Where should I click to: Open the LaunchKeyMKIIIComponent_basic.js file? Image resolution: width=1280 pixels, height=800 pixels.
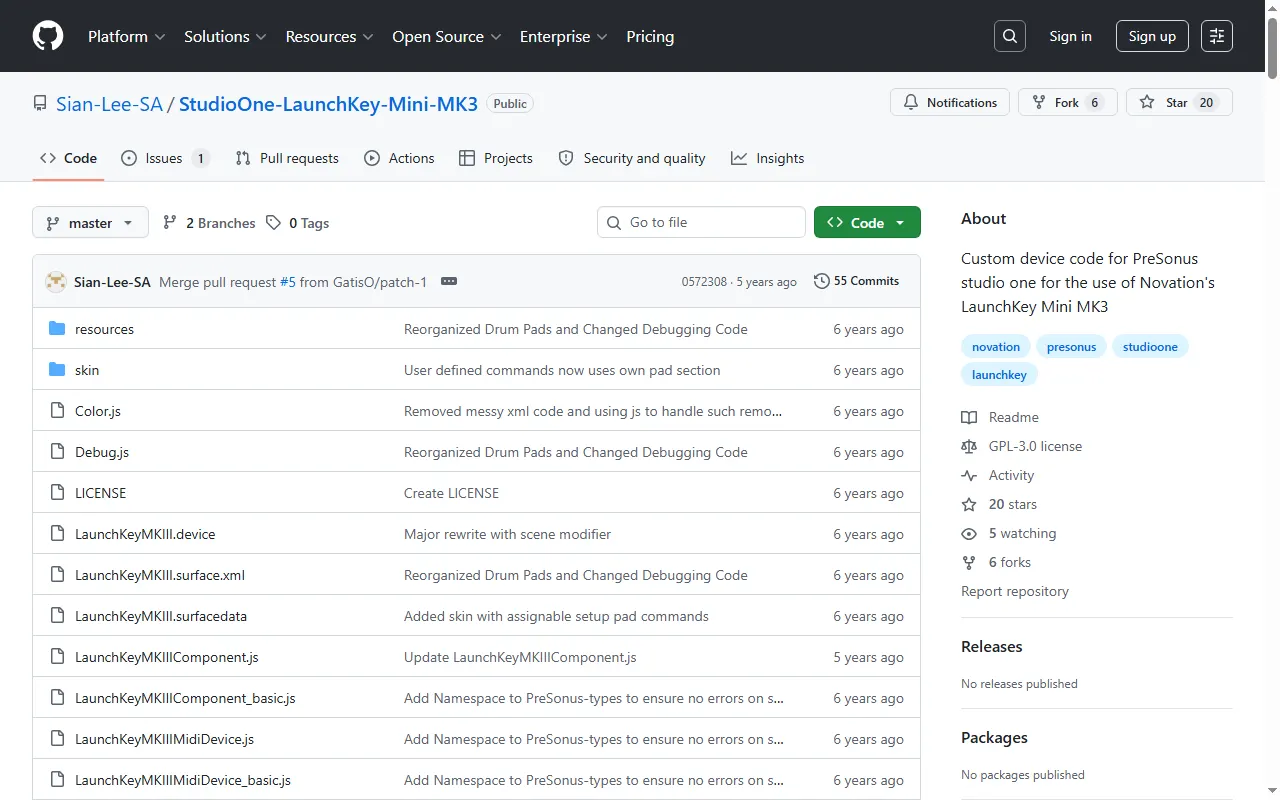(x=185, y=698)
